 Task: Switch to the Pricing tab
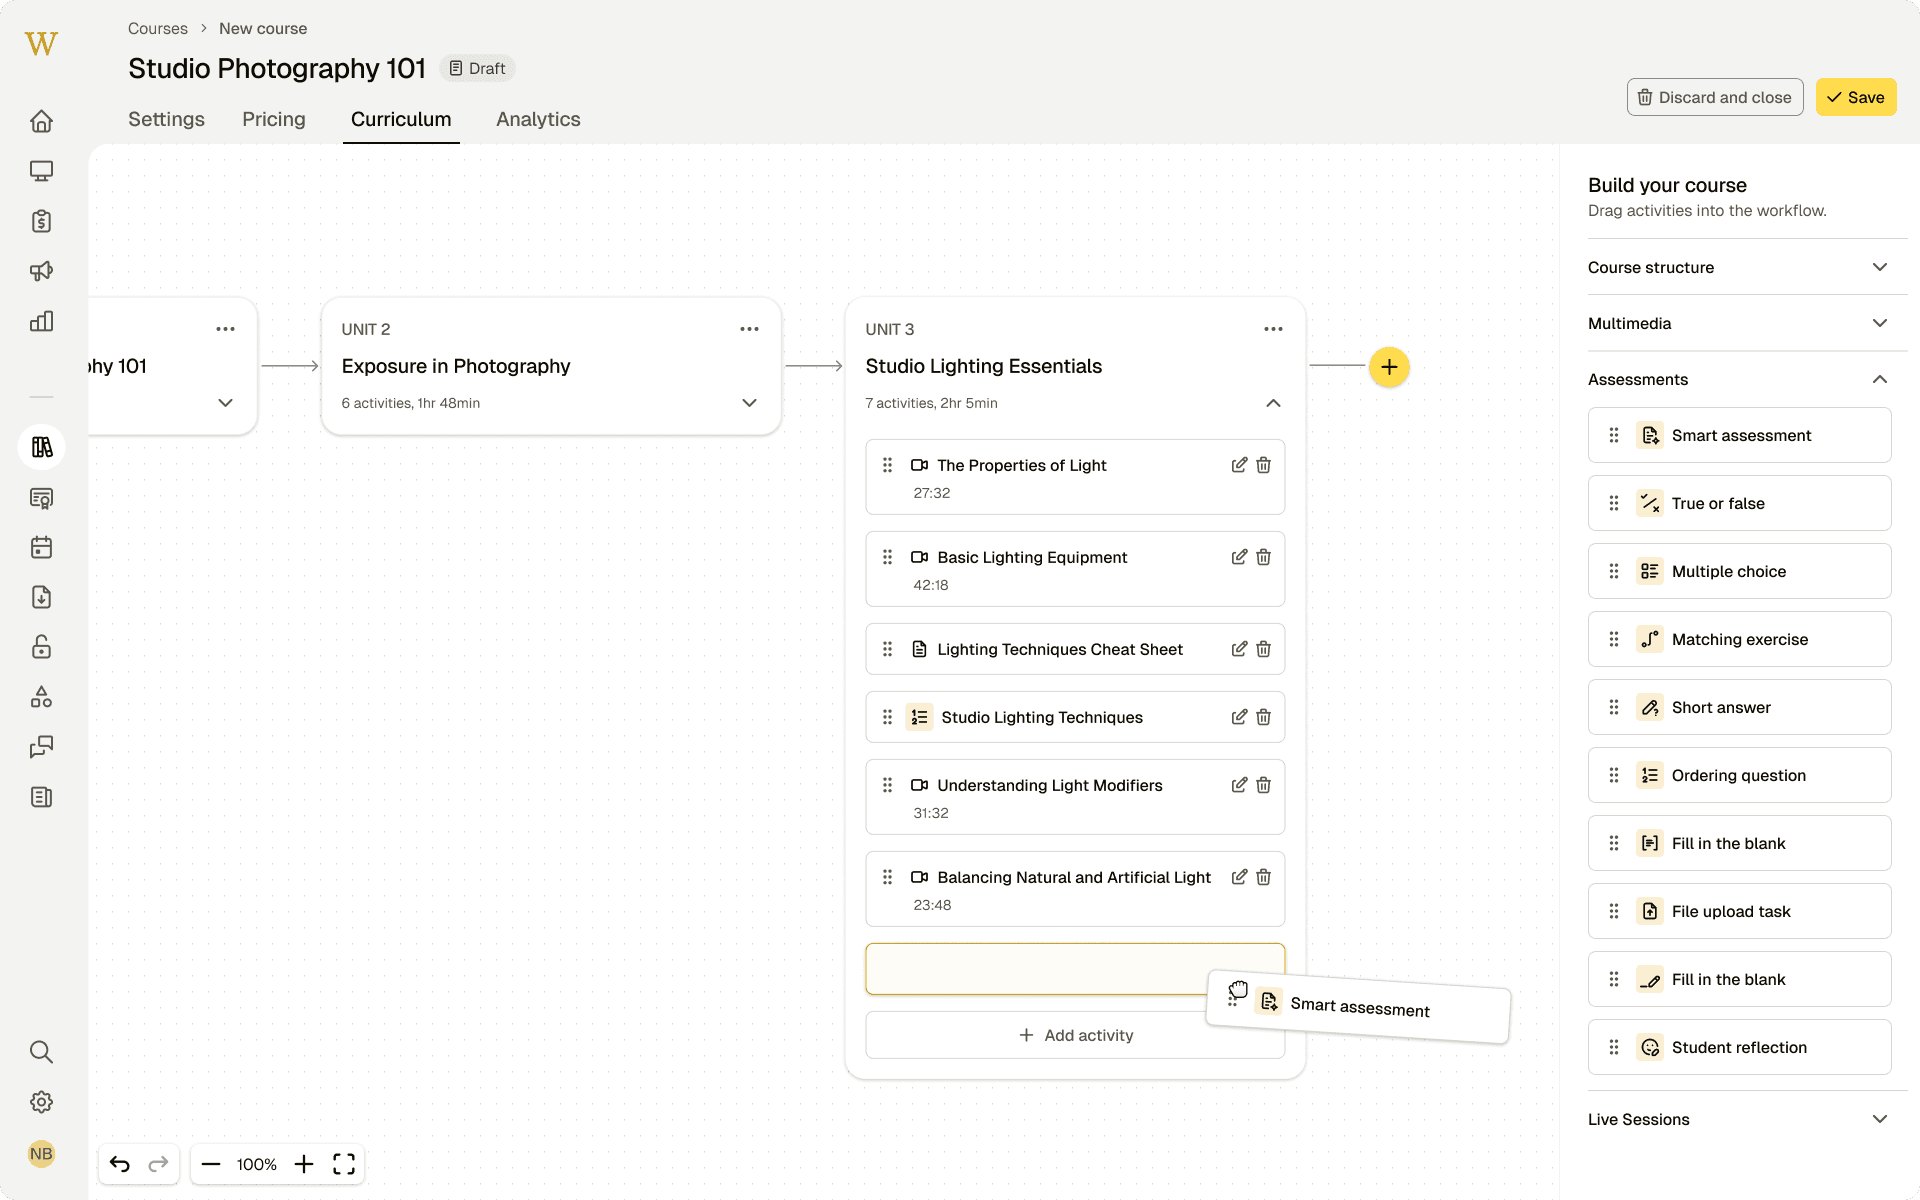click(274, 119)
